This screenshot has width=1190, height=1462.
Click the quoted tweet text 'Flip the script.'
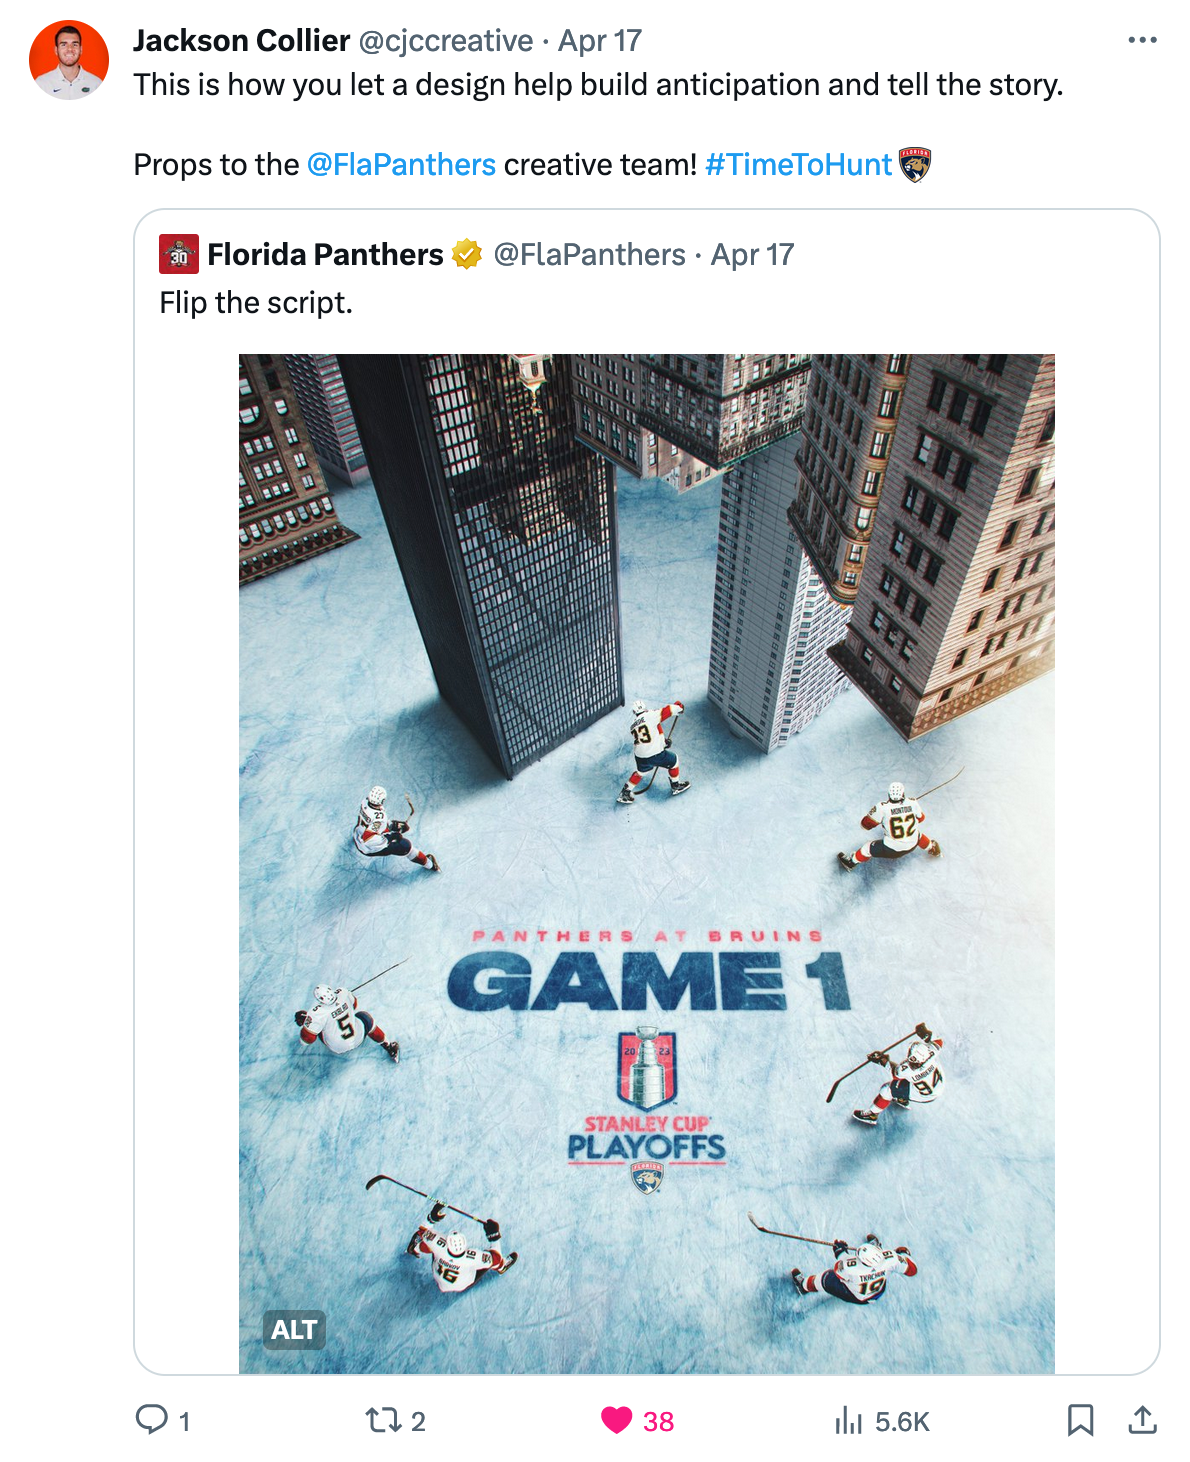click(x=256, y=302)
